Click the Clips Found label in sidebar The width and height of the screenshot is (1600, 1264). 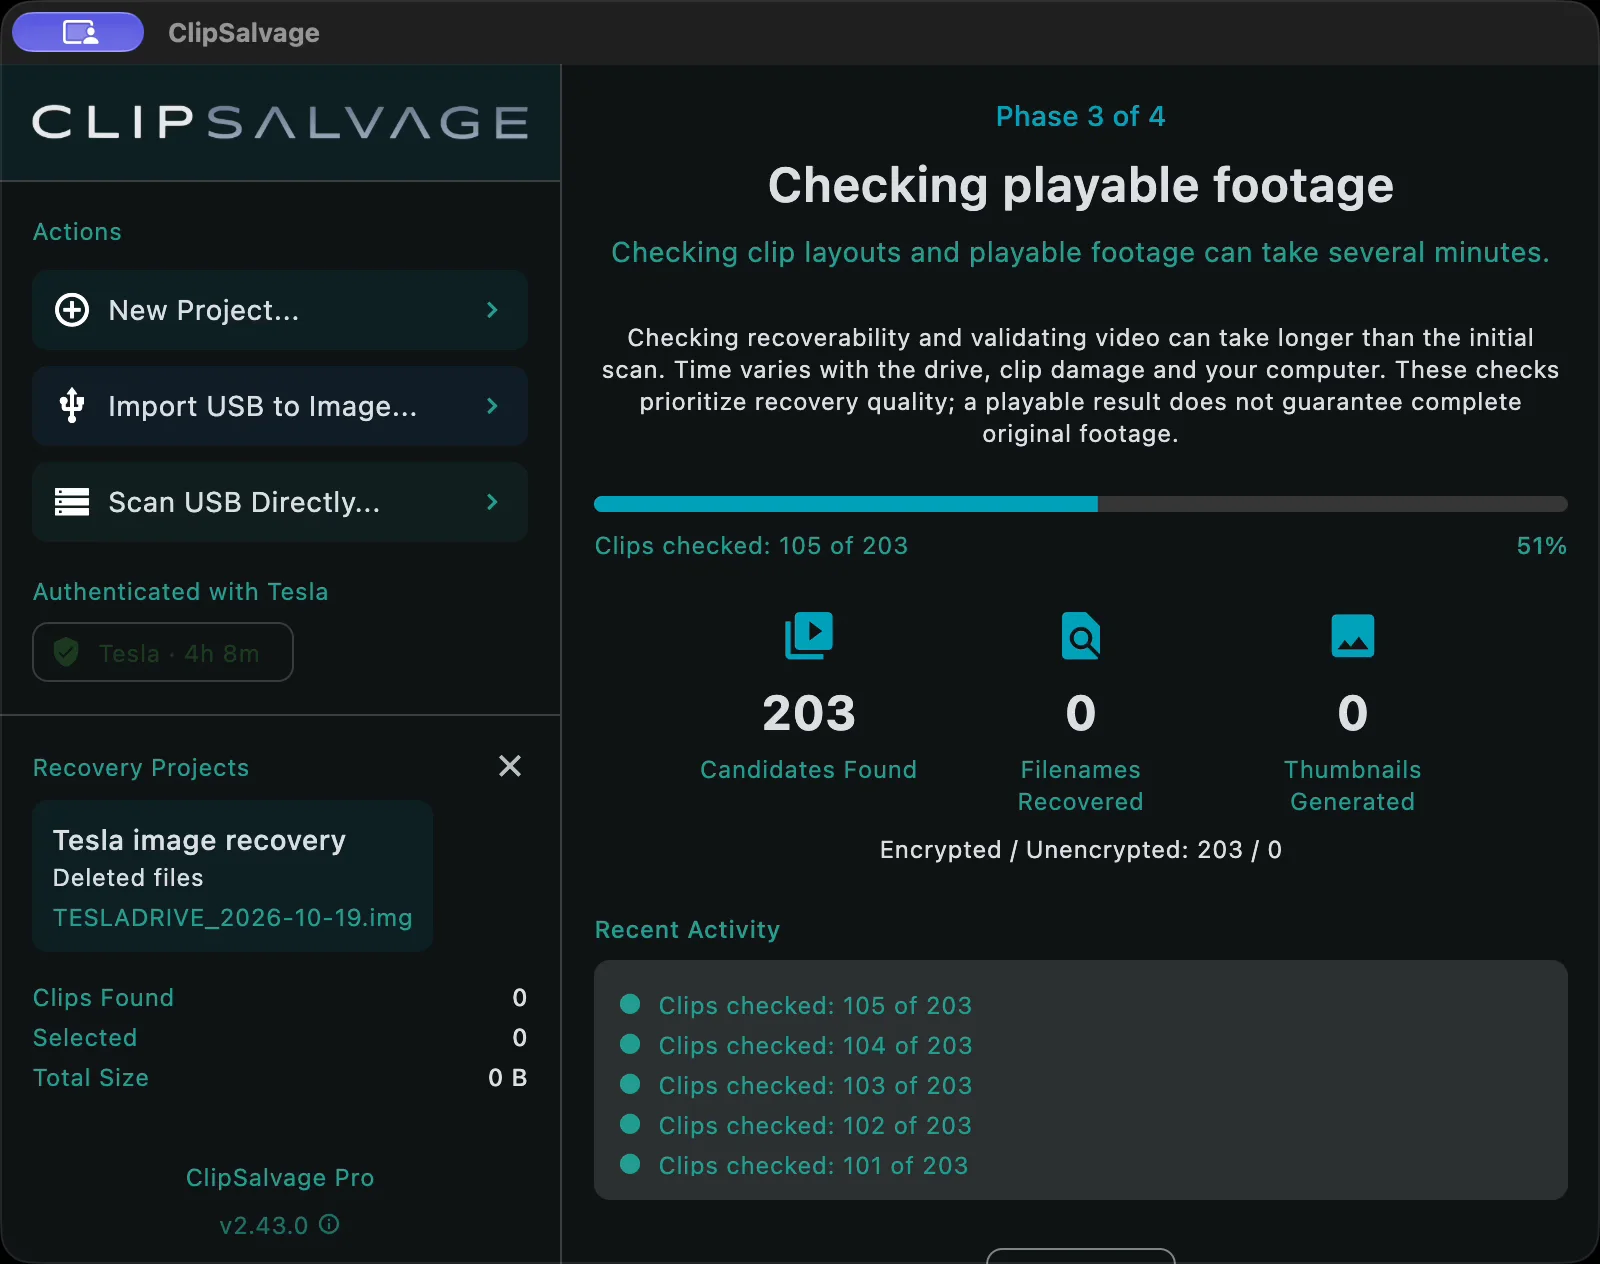103,998
